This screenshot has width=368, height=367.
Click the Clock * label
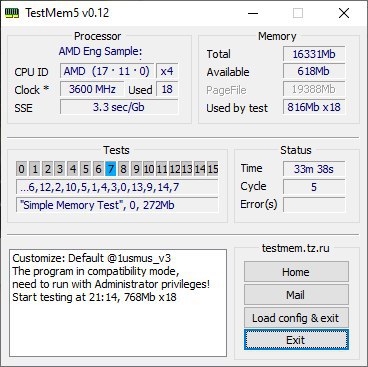tap(32, 90)
